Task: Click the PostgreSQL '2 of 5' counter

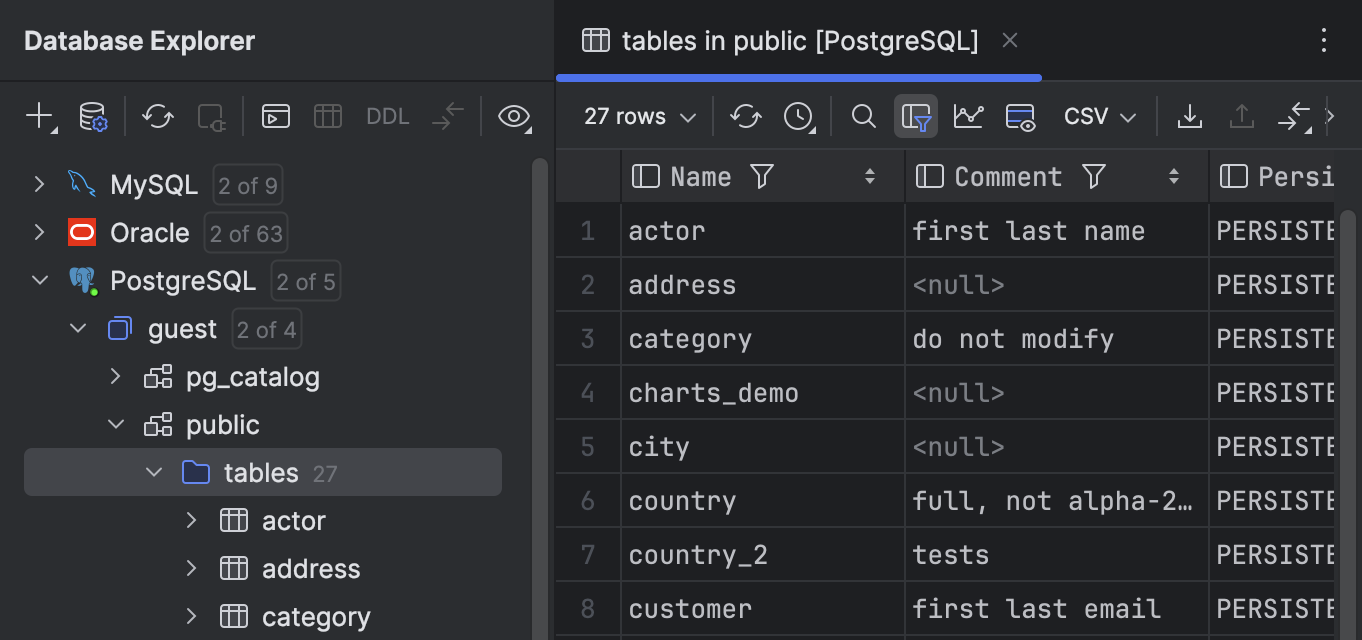Action: (306, 281)
